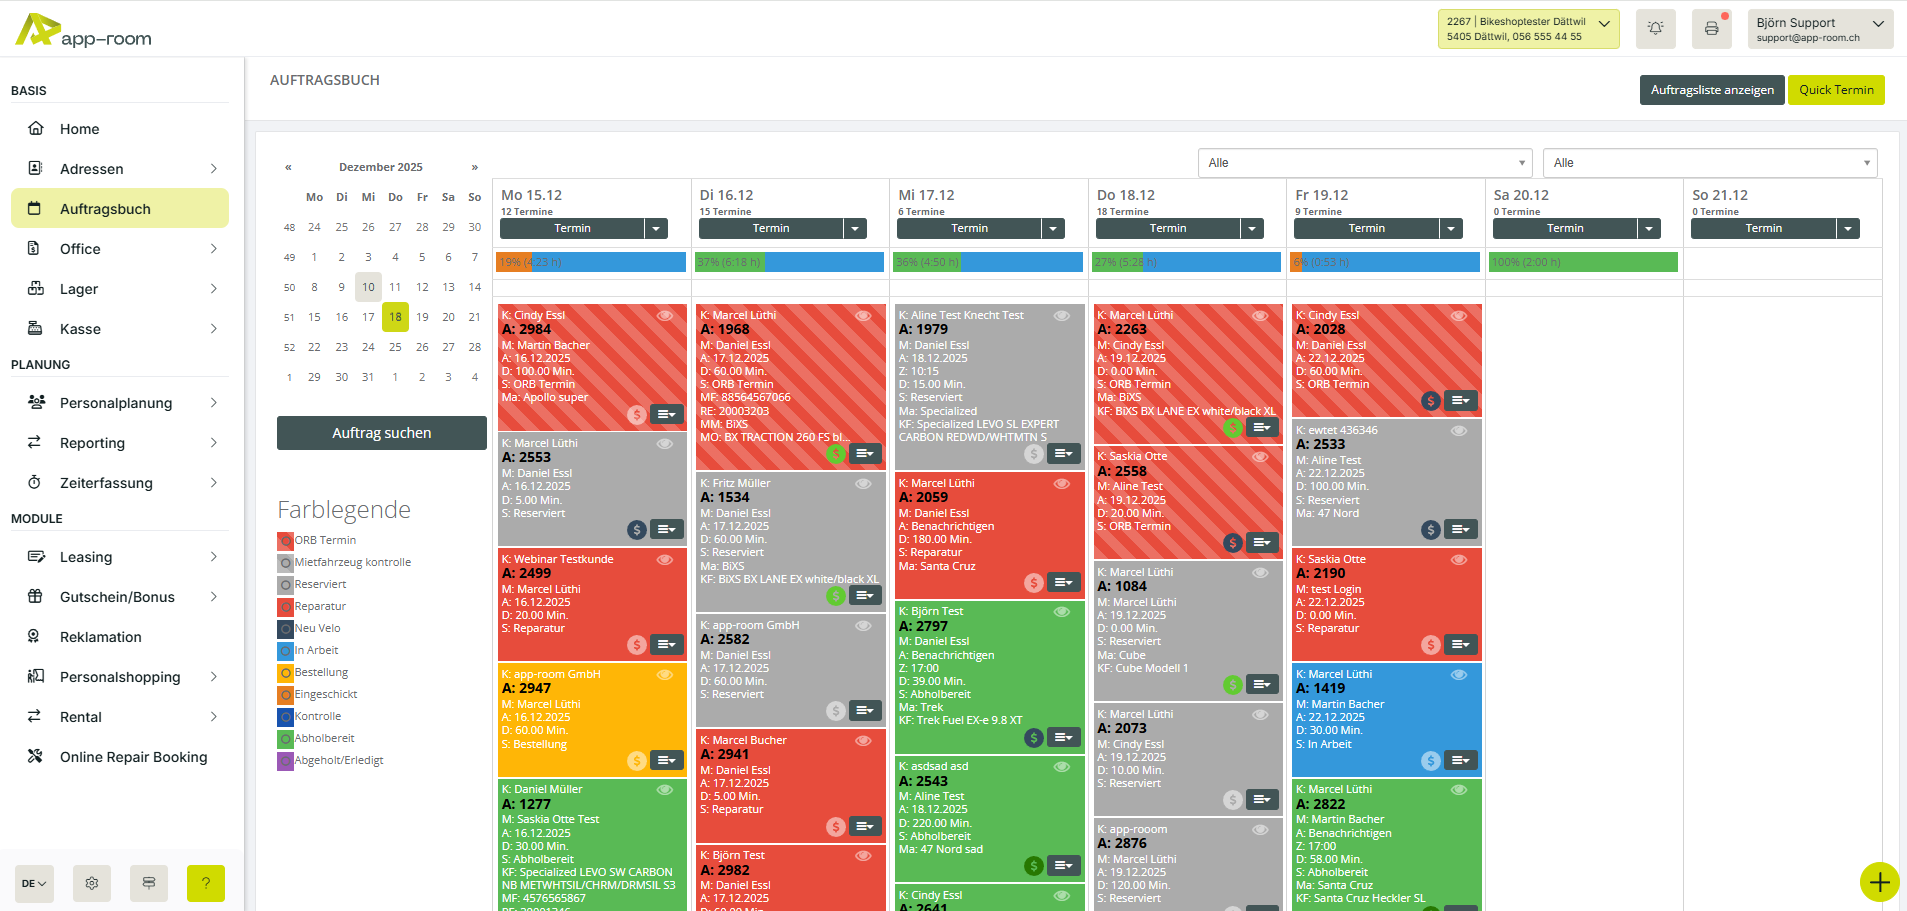Click the printer icon in header

coord(1711,29)
